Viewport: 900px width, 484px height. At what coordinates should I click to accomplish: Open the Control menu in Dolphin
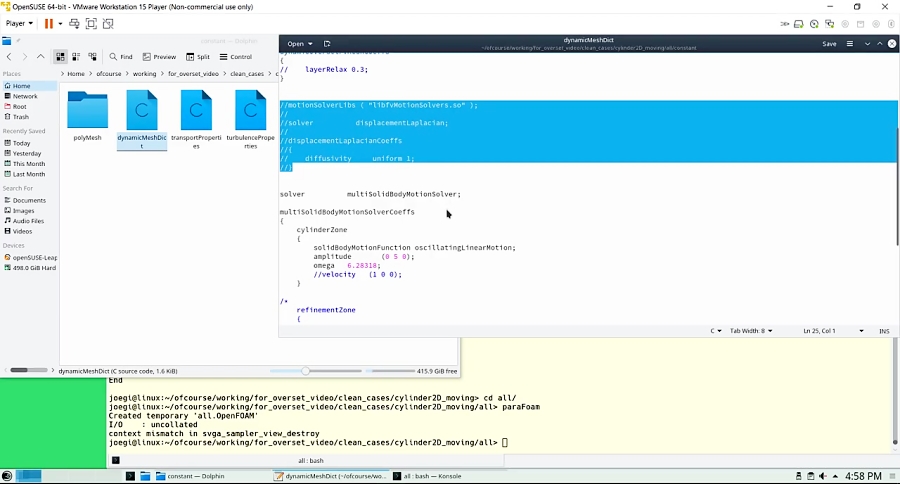236,57
